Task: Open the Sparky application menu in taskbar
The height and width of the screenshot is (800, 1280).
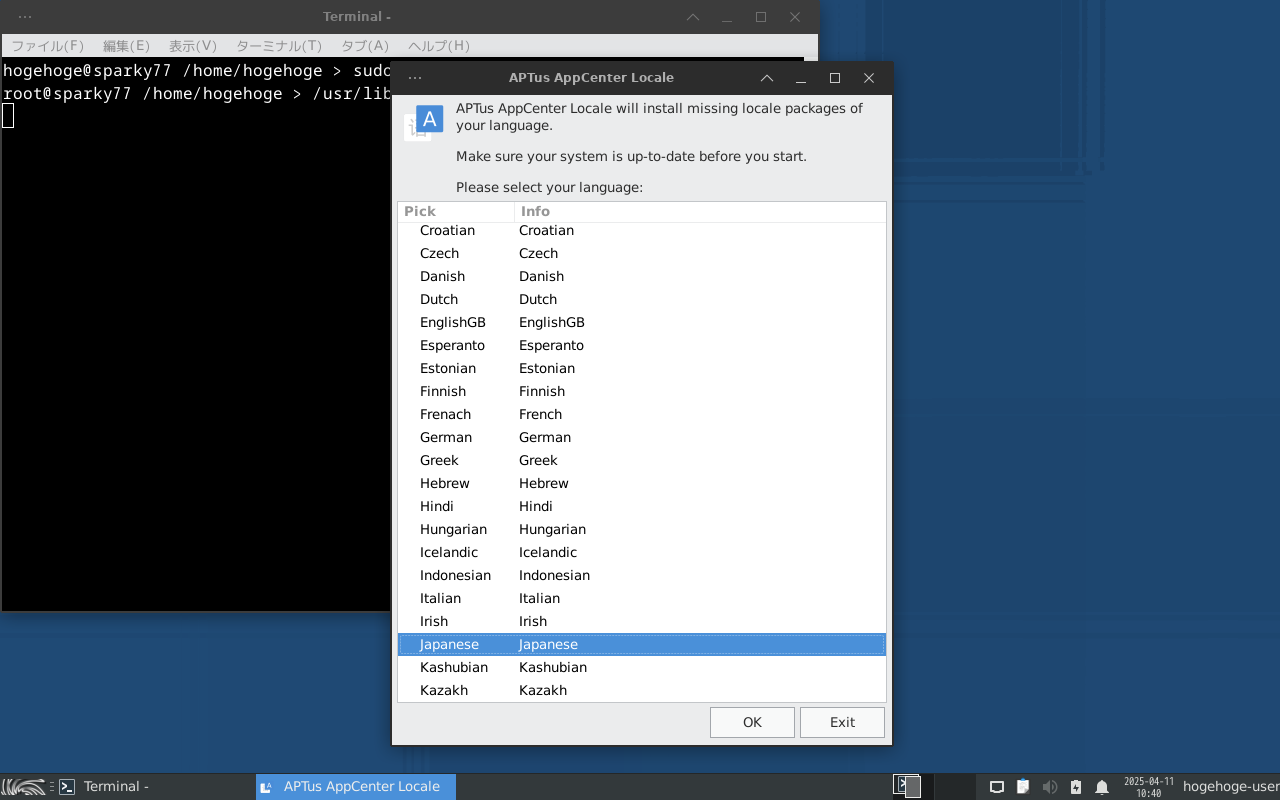Action: [x=24, y=787]
